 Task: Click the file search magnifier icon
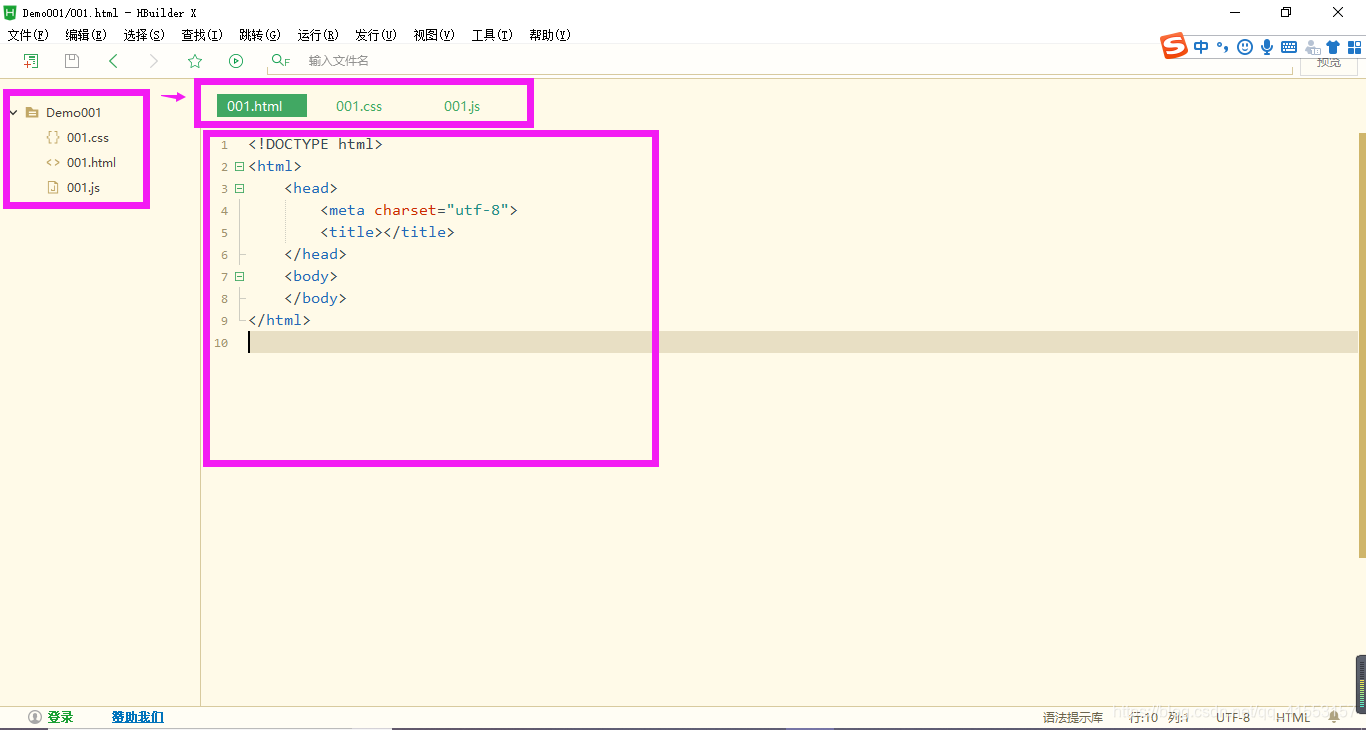pyautogui.click(x=280, y=61)
